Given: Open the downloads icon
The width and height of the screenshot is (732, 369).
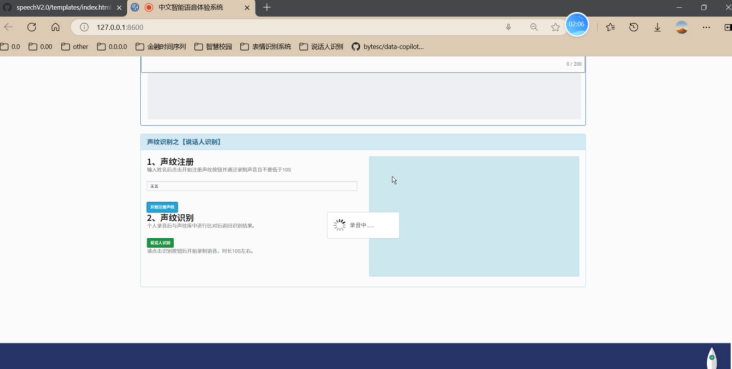Looking at the screenshot, I should click(x=657, y=27).
